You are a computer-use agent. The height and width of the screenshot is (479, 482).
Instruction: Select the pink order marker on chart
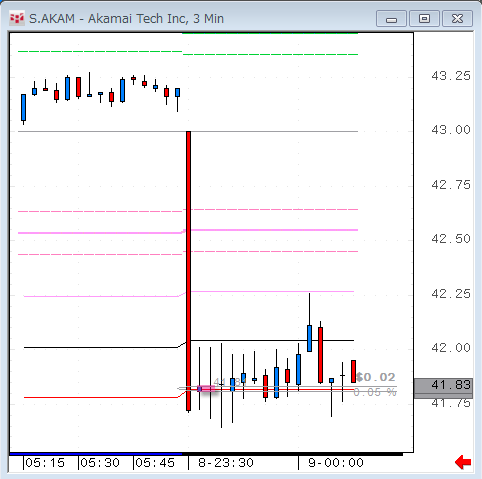(x=206, y=389)
